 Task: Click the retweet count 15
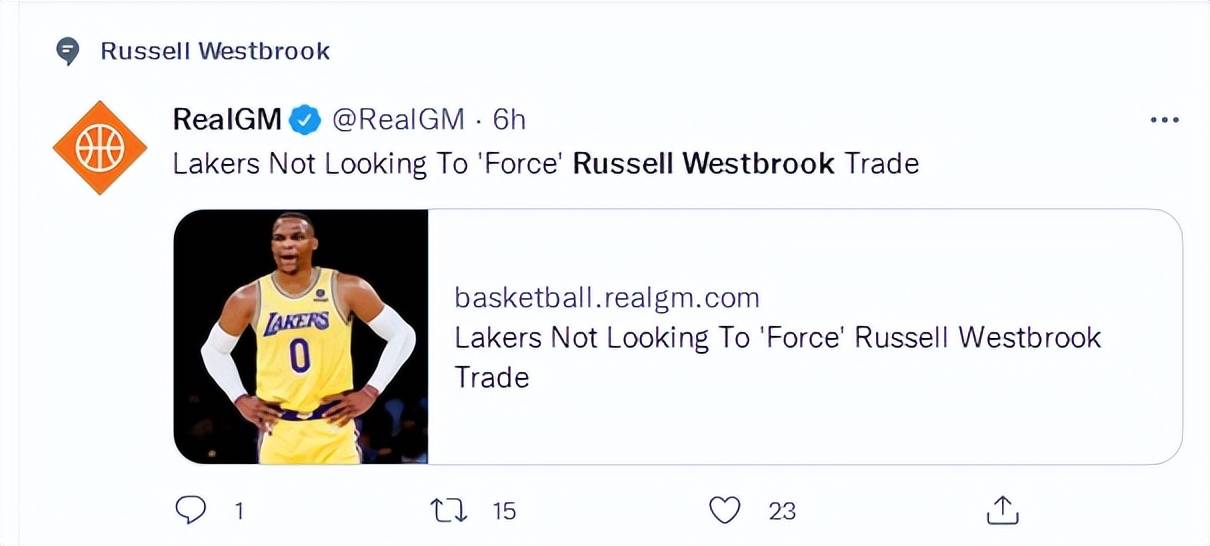pos(504,511)
